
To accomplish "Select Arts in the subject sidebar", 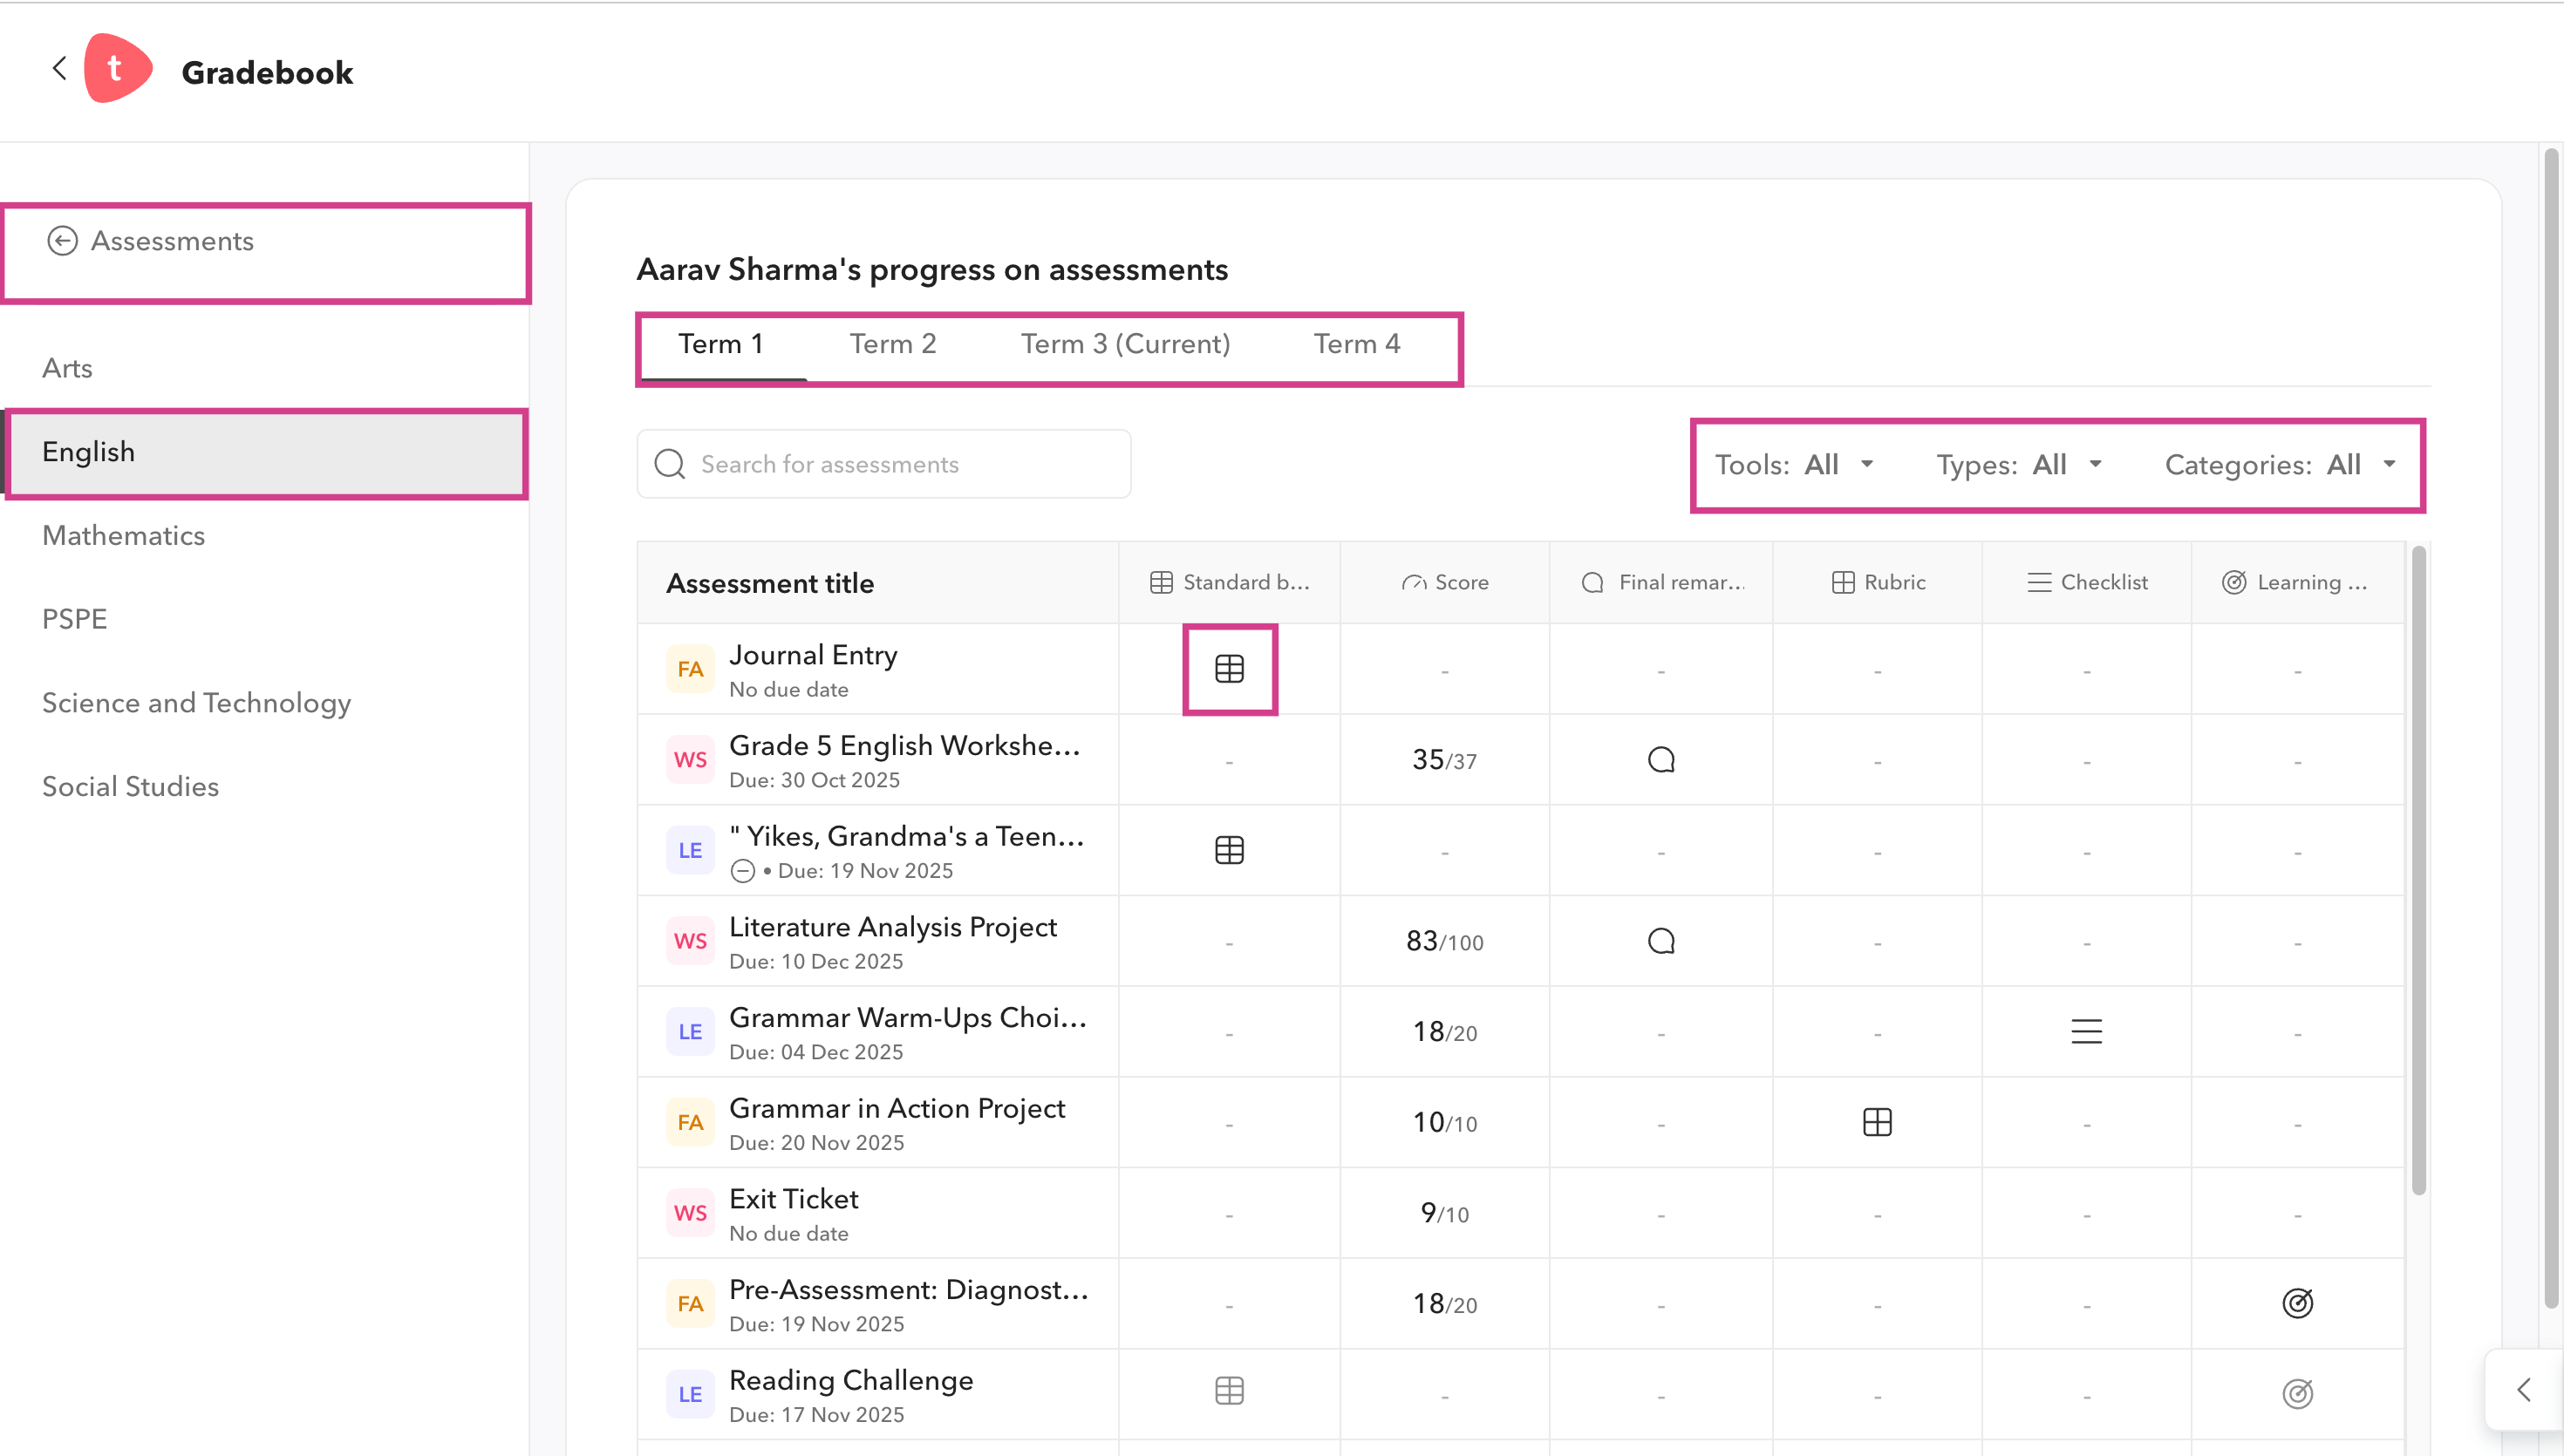I will point(264,368).
